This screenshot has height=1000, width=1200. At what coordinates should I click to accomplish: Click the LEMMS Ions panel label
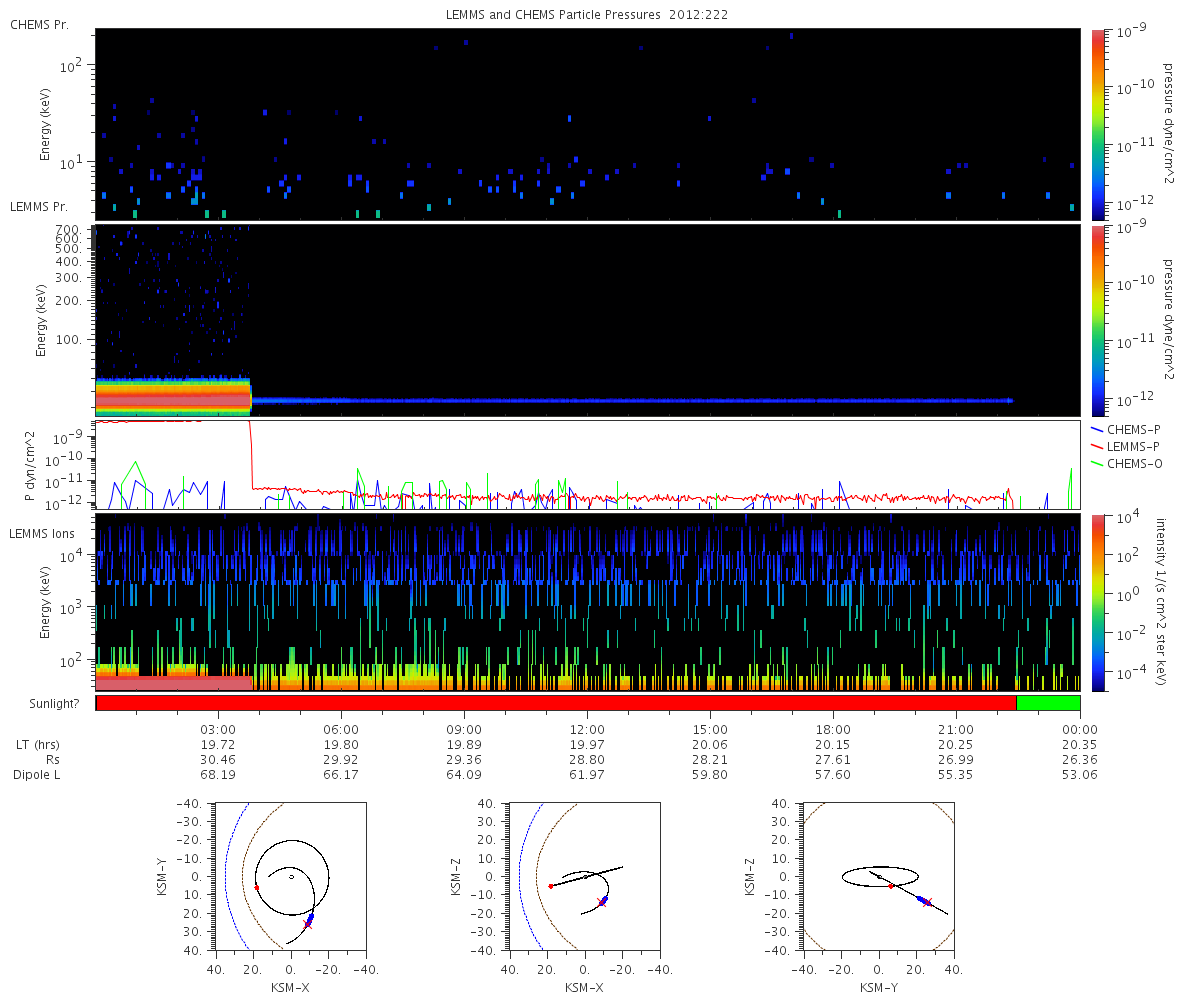click(x=41, y=536)
